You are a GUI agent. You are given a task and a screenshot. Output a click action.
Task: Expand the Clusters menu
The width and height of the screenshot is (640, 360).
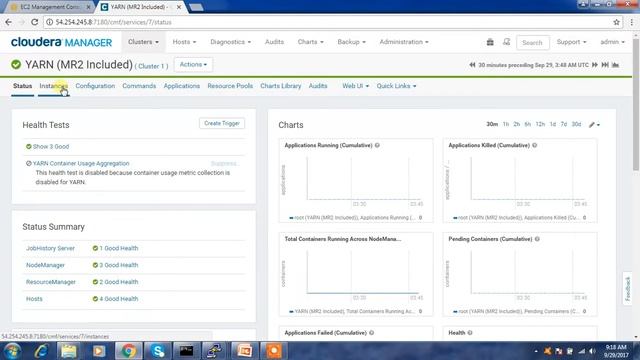coord(143,42)
